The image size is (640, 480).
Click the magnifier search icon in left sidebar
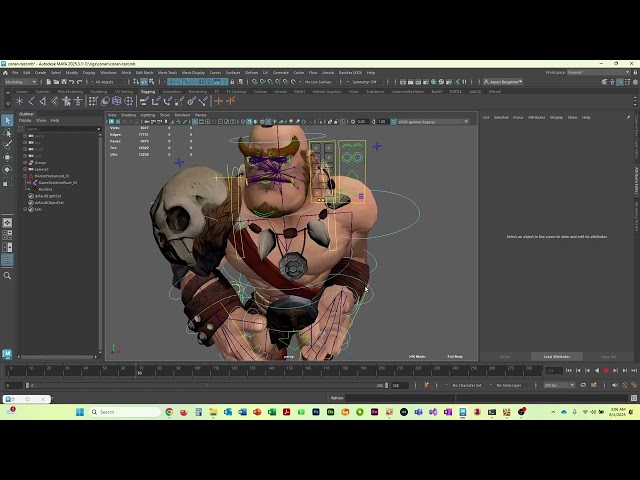(x=7, y=276)
